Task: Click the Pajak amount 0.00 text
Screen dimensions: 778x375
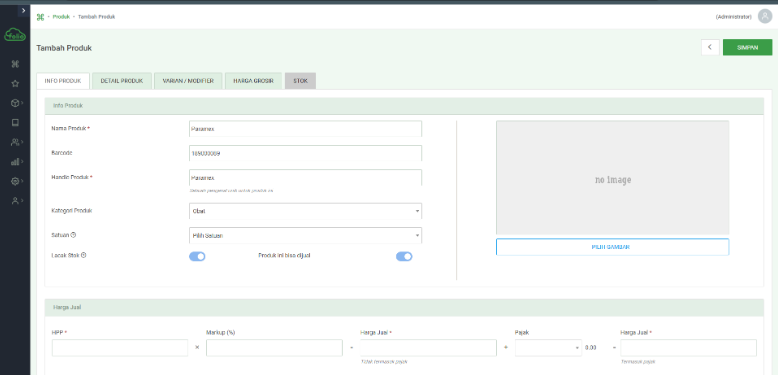Action: pyautogui.click(x=590, y=348)
